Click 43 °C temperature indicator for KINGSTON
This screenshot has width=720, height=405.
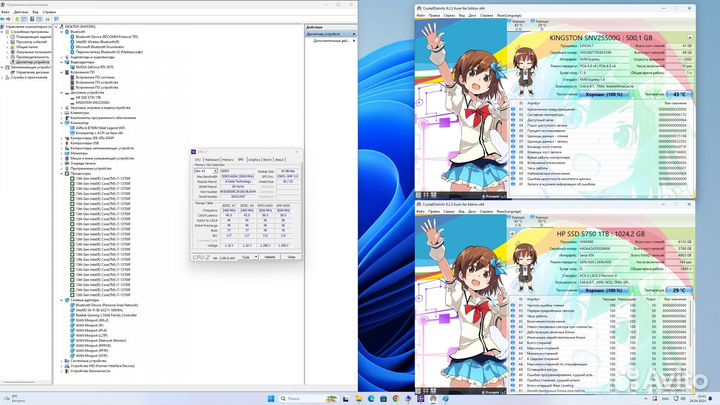point(679,94)
